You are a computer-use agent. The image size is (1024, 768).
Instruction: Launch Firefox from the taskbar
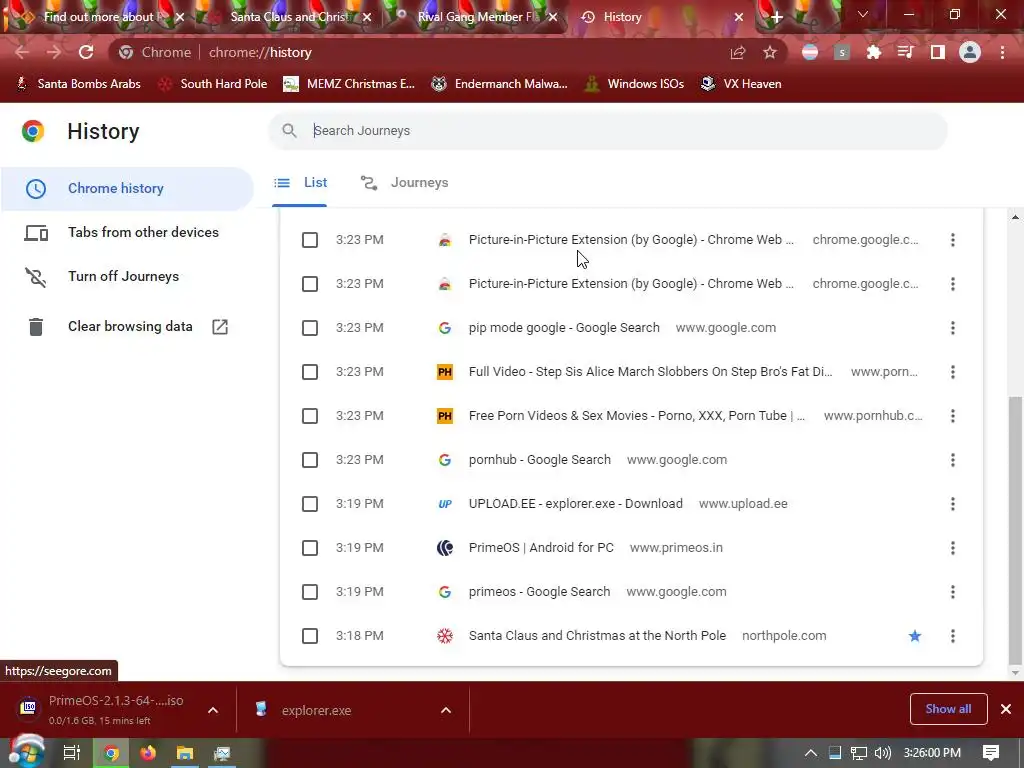pos(148,753)
